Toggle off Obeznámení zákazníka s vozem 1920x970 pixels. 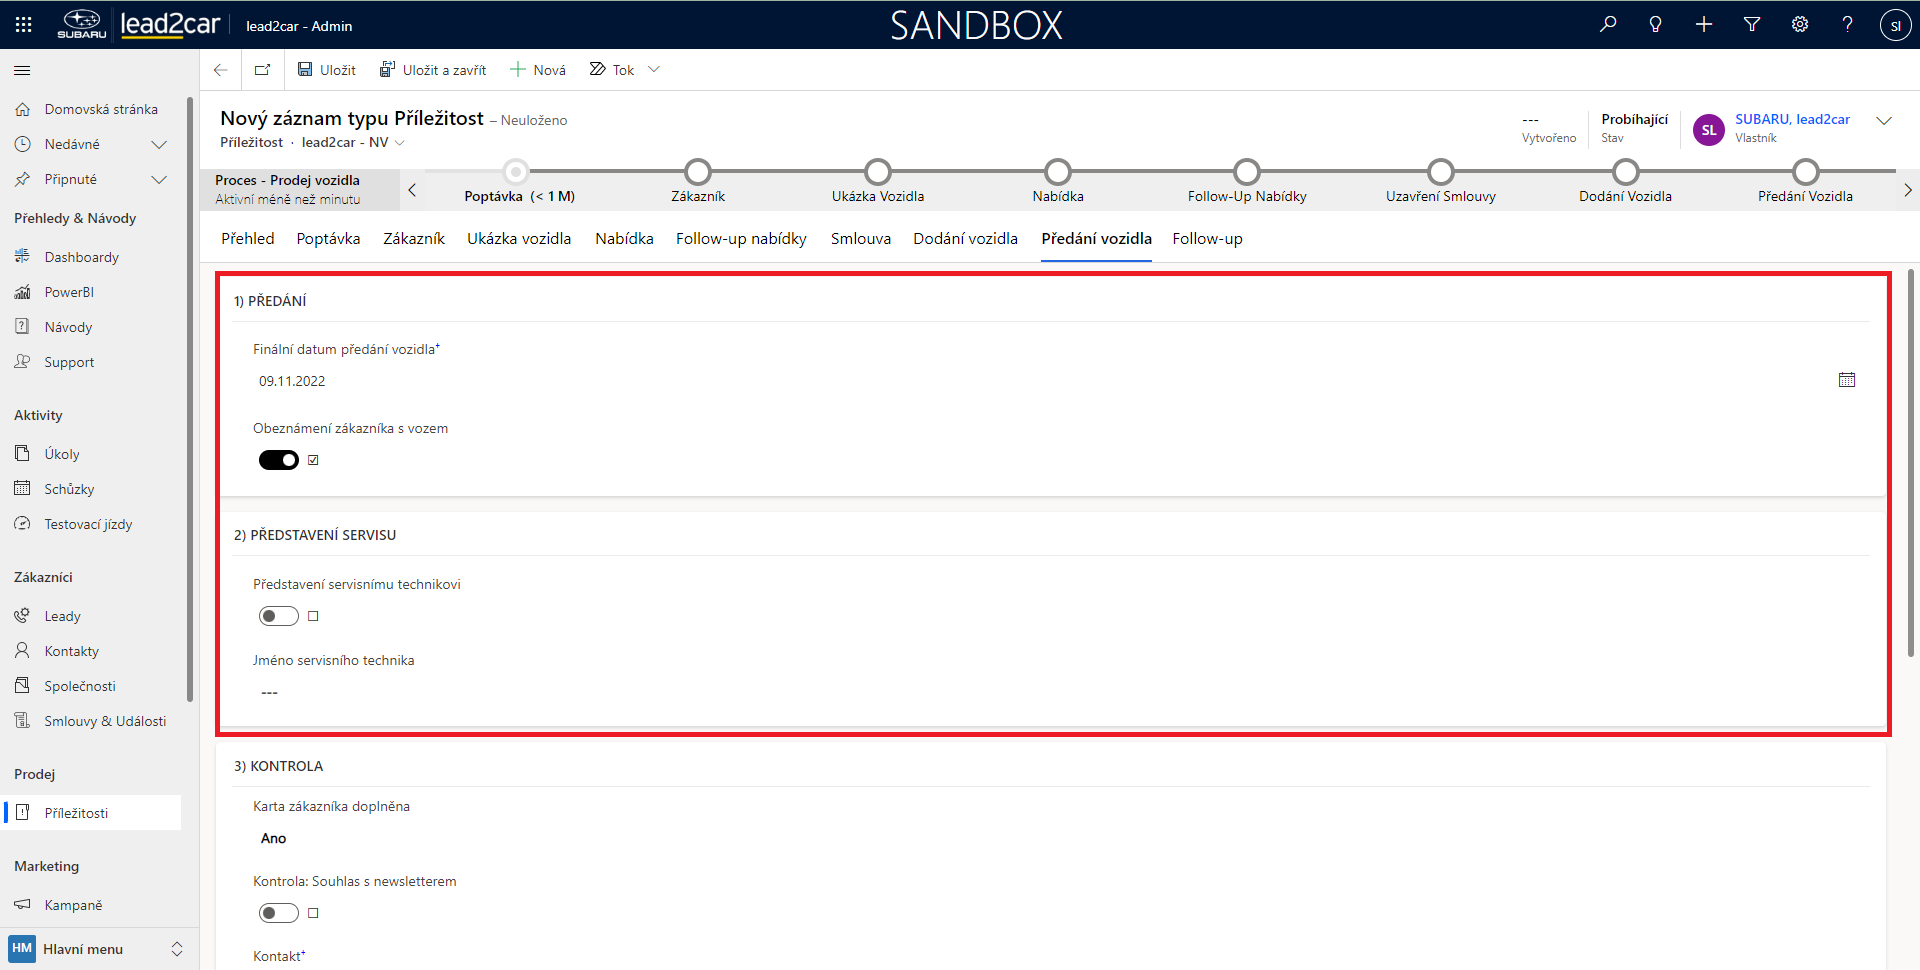pyautogui.click(x=279, y=460)
